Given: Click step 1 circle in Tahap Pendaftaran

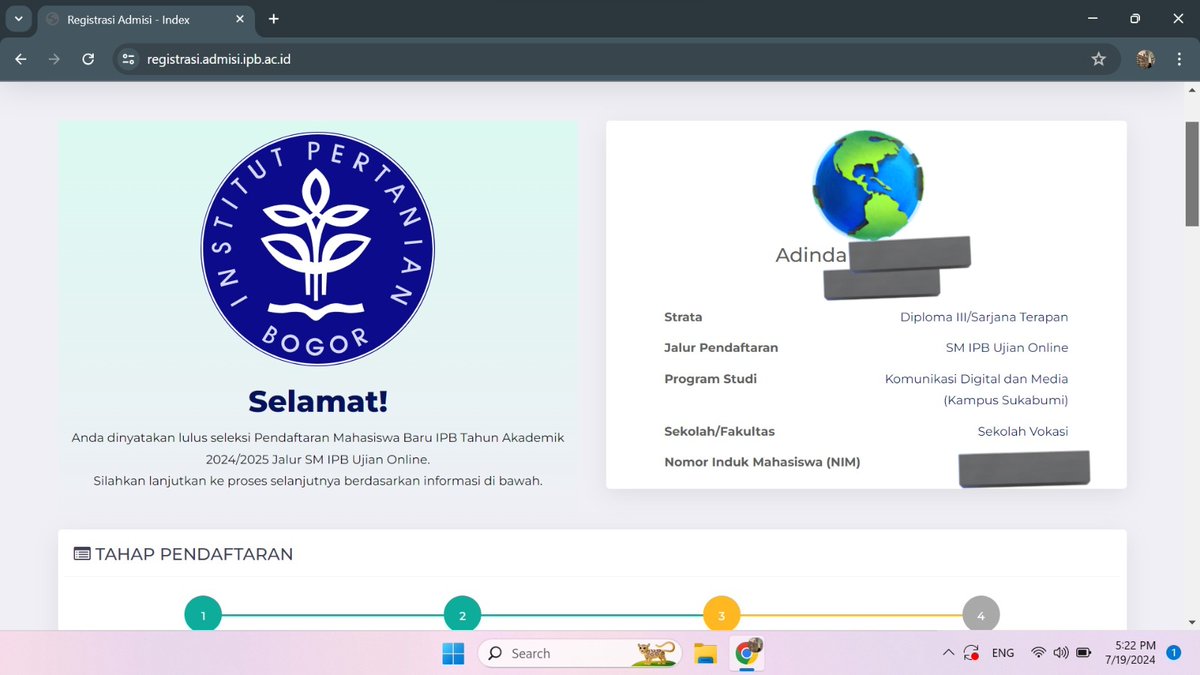Looking at the screenshot, I should (x=203, y=615).
